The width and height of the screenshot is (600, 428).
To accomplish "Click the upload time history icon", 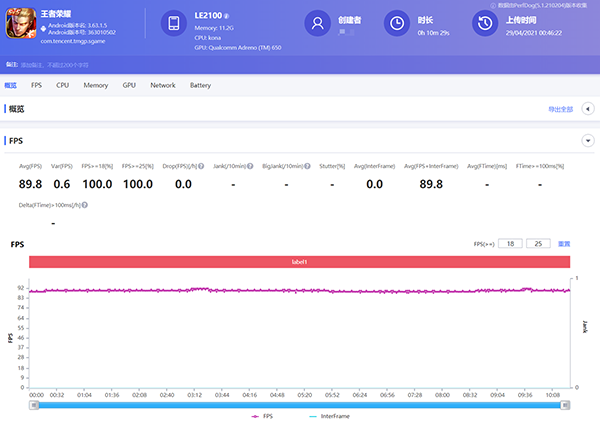I will click(484, 23).
